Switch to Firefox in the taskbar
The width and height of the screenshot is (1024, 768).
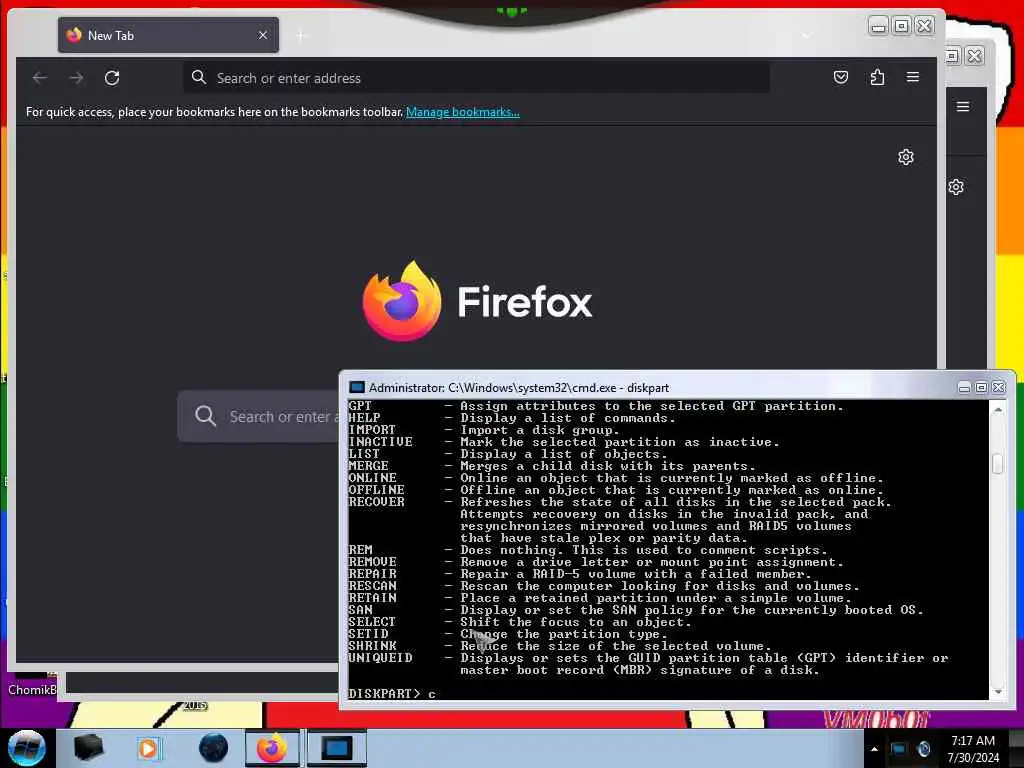tap(272, 748)
